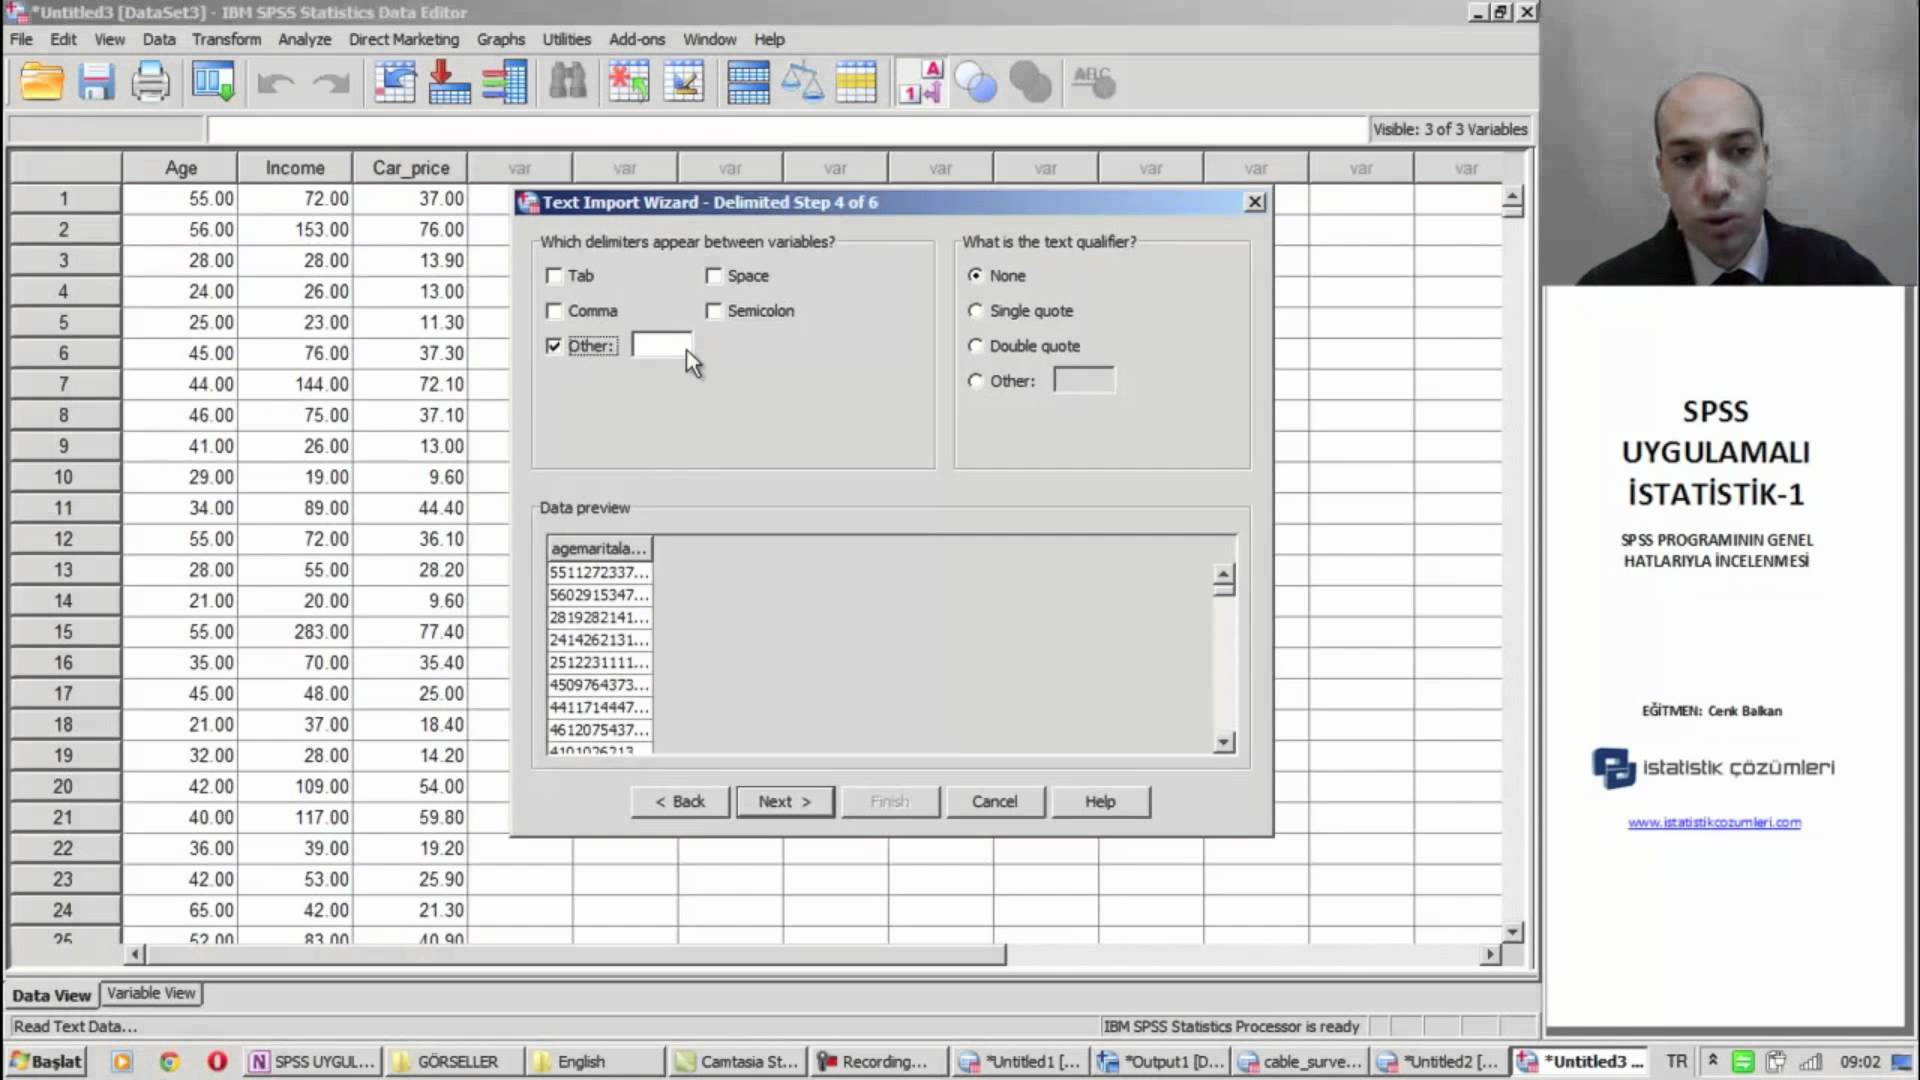Enable the Comma delimiter checkbox
1920x1080 pixels.
[554, 311]
